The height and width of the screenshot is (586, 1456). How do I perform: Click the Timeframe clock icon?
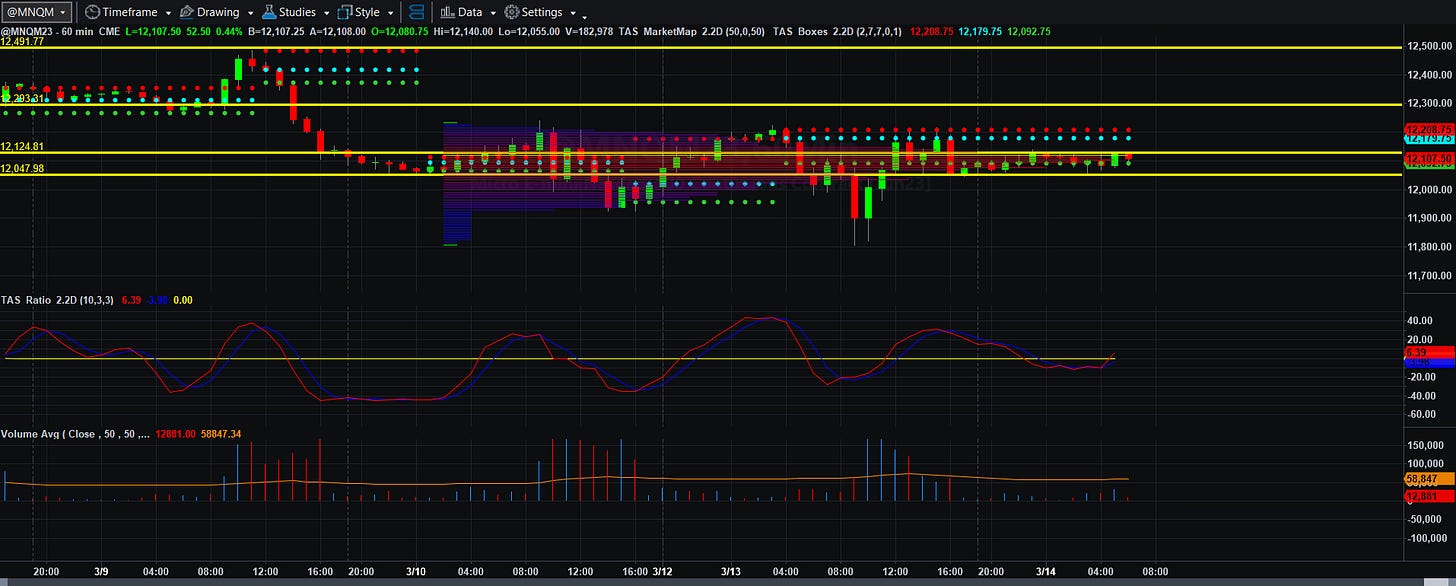click(92, 12)
